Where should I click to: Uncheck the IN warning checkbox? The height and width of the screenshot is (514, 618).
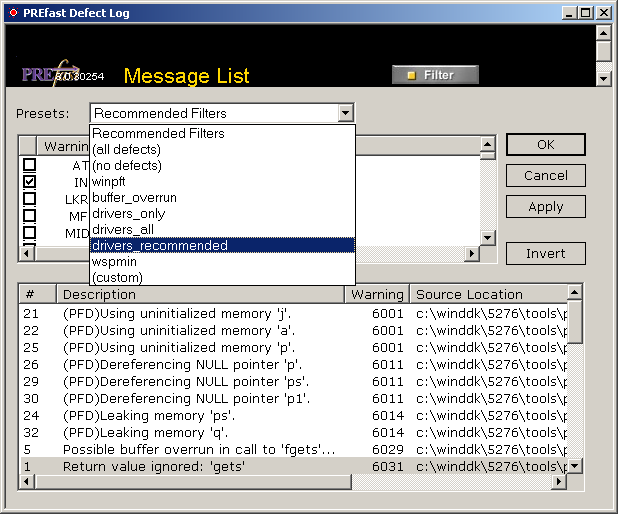pyautogui.click(x=30, y=182)
